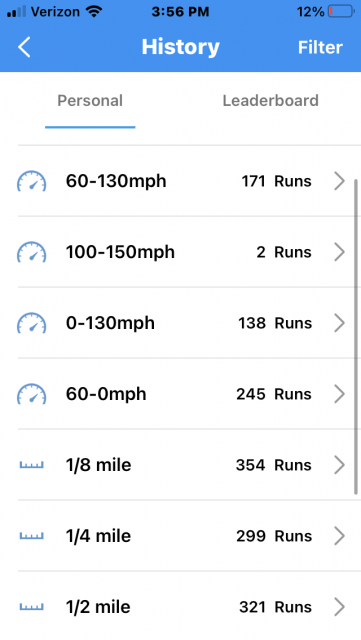The width and height of the screenshot is (361, 640).
Task: Click the ruler icon beside 1/8 mile
Action: (x=31, y=465)
